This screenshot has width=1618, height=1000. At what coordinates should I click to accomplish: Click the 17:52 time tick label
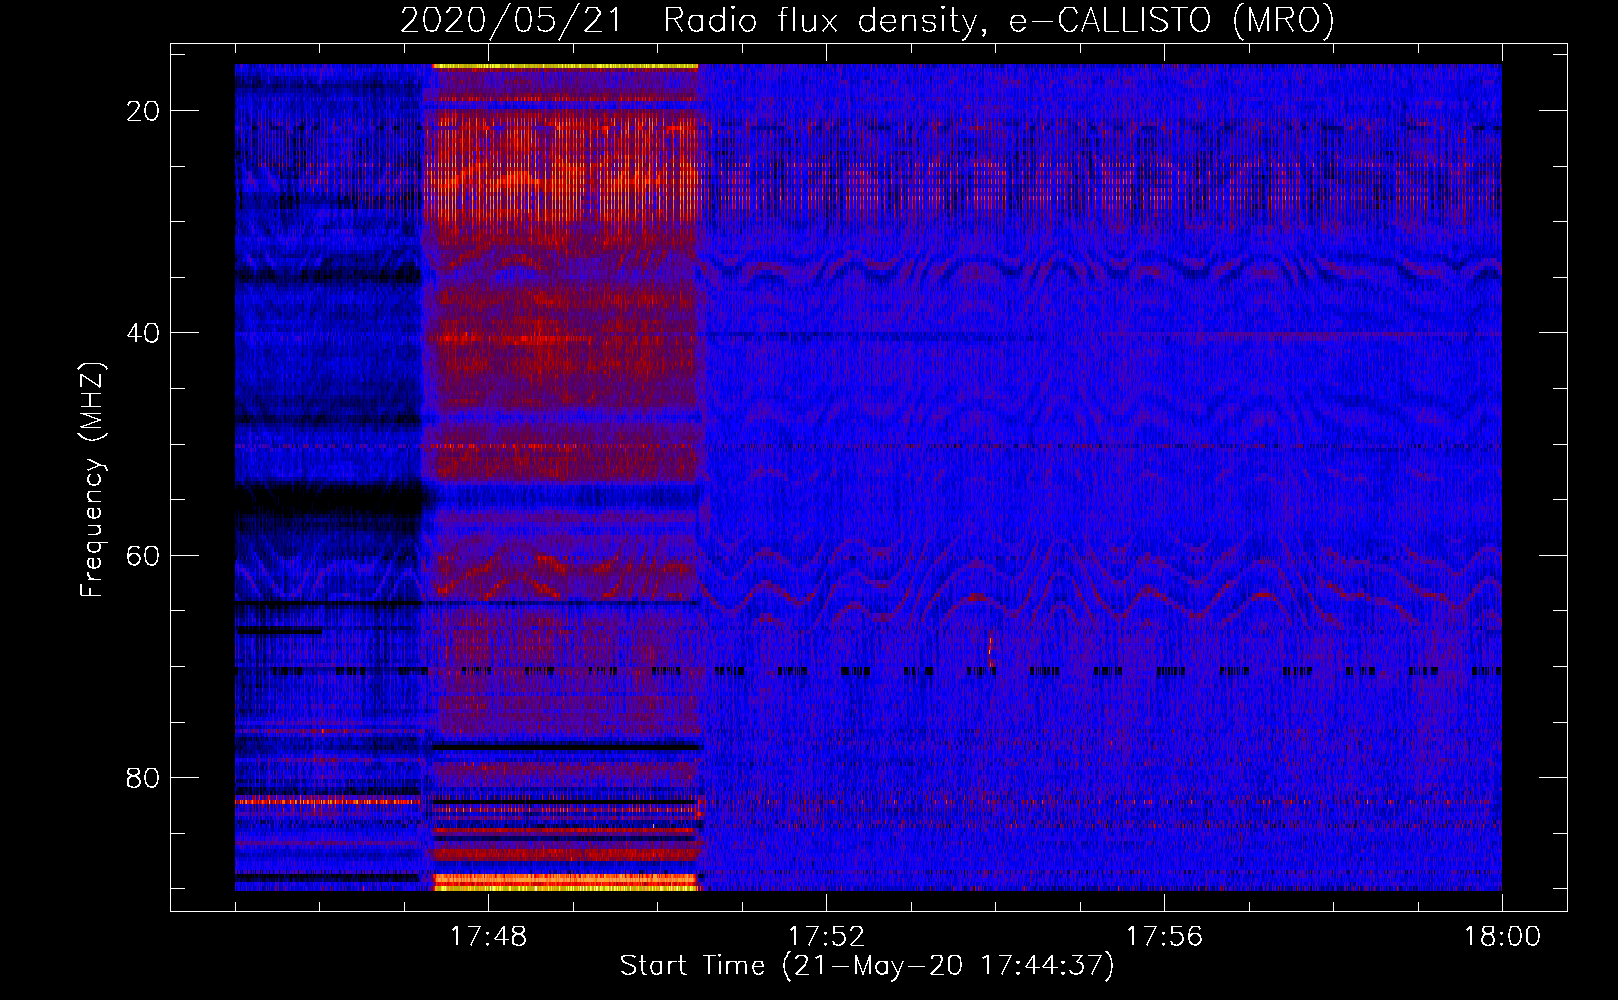coord(826,937)
